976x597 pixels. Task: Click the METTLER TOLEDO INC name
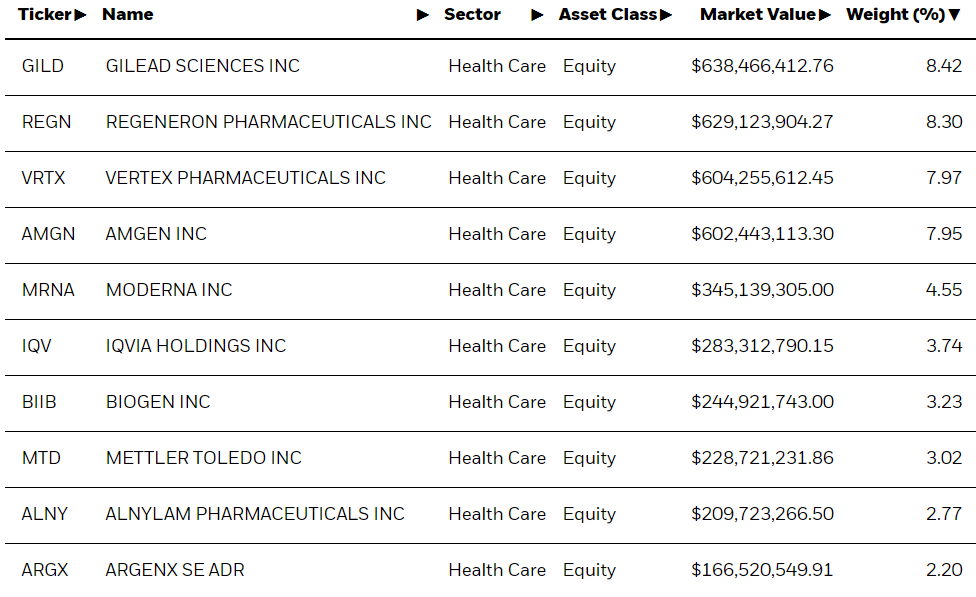click(204, 458)
